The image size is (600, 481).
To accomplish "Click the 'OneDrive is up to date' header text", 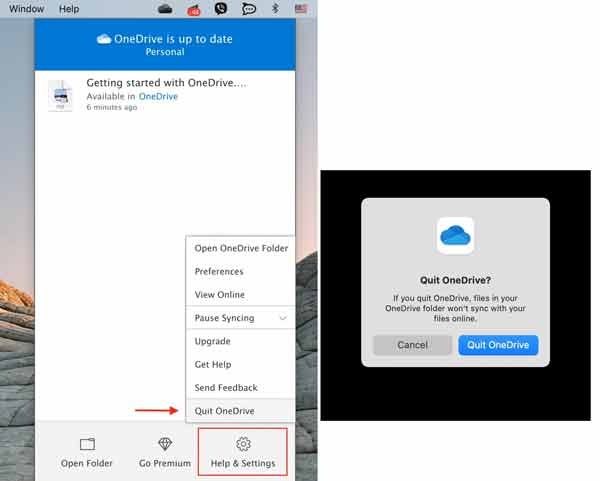I will pyautogui.click(x=173, y=39).
